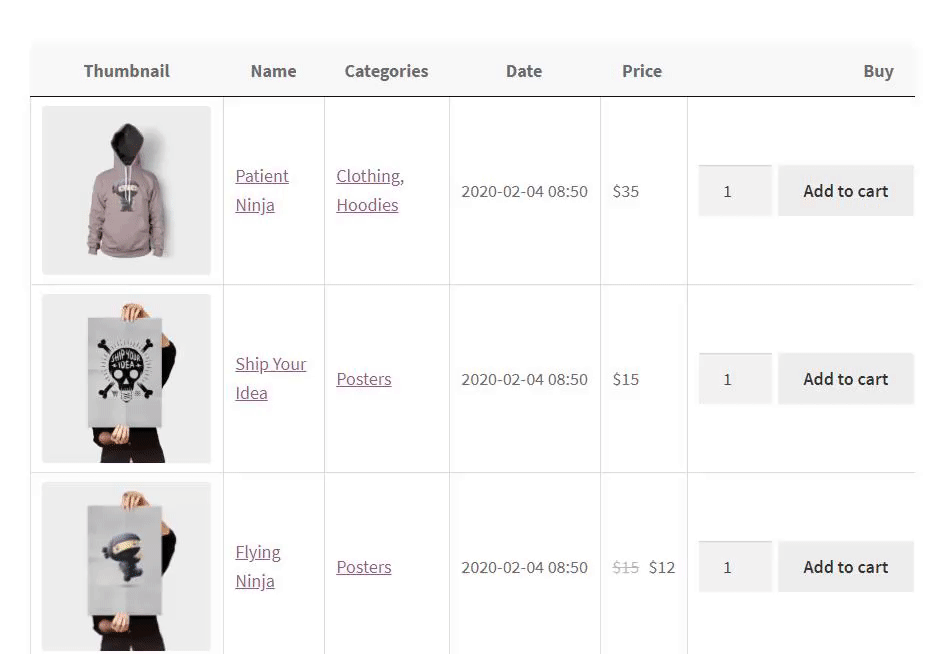Browse the Hoodies category link
The height and width of the screenshot is (654, 950).
(x=367, y=205)
